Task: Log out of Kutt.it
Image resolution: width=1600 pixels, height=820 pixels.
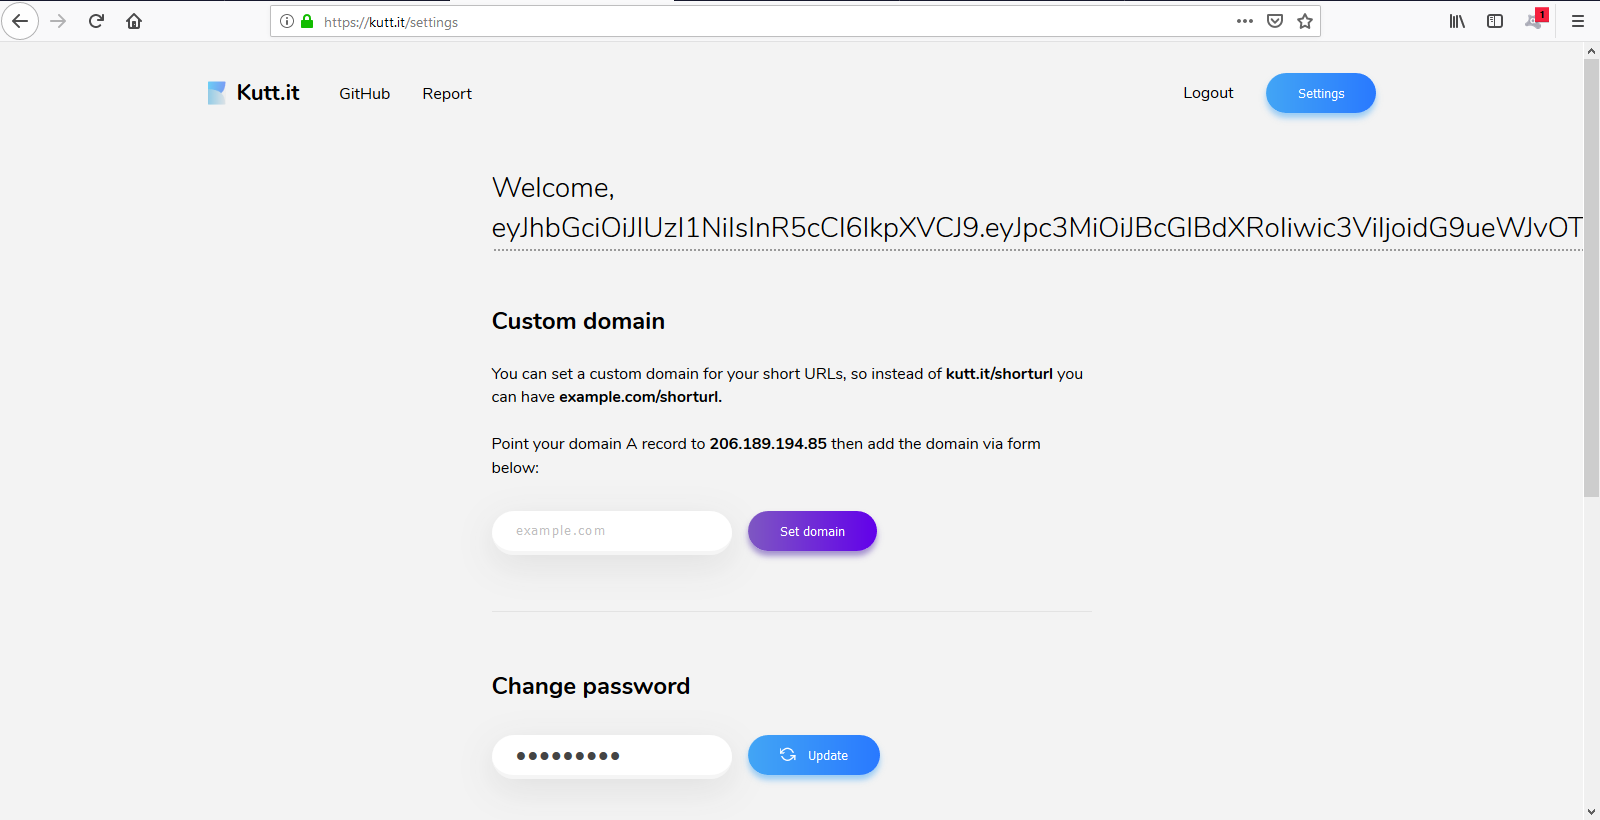Action: tap(1208, 92)
